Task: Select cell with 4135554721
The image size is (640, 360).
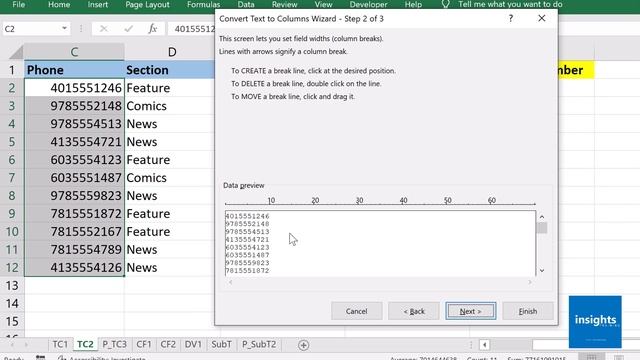Action: tap(74, 142)
